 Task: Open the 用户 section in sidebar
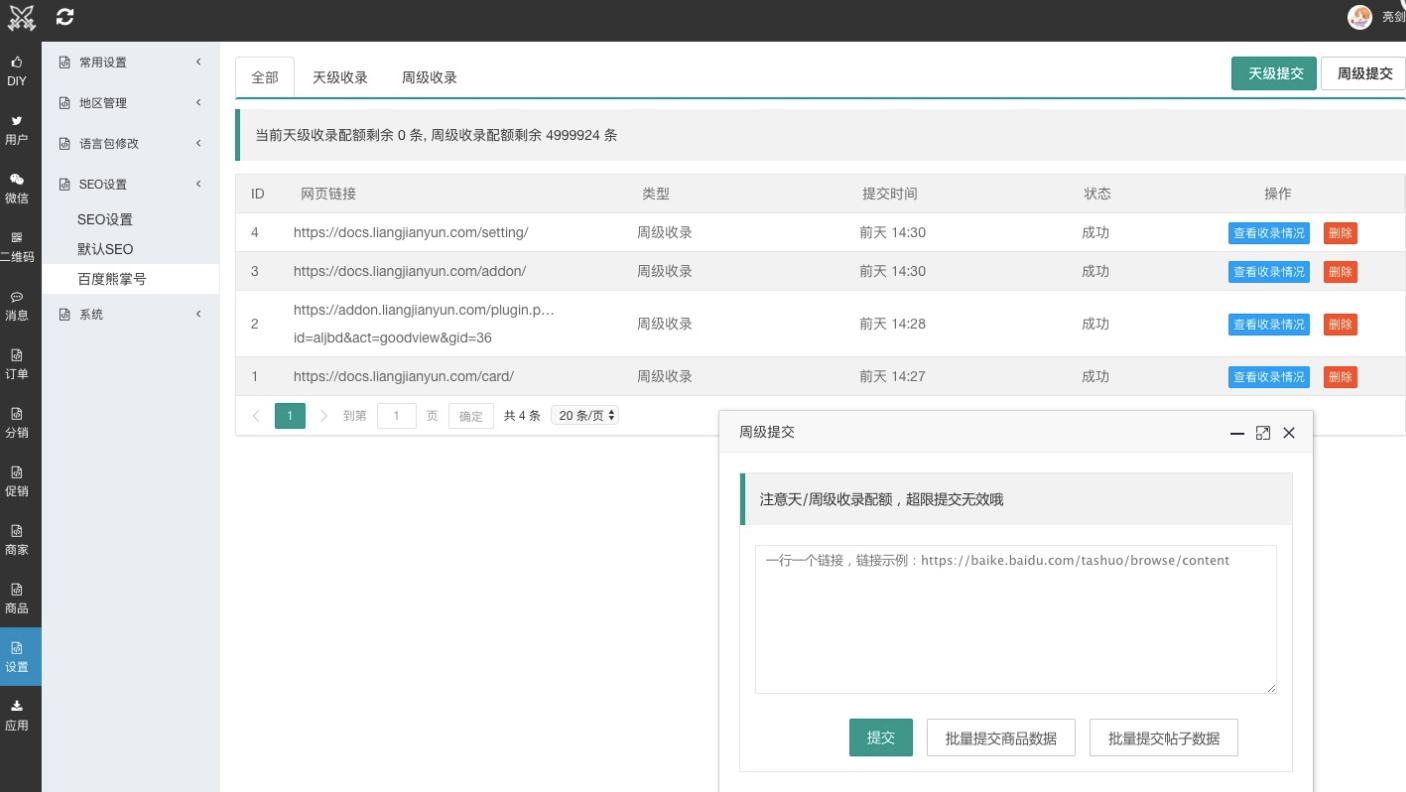(17, 130)
